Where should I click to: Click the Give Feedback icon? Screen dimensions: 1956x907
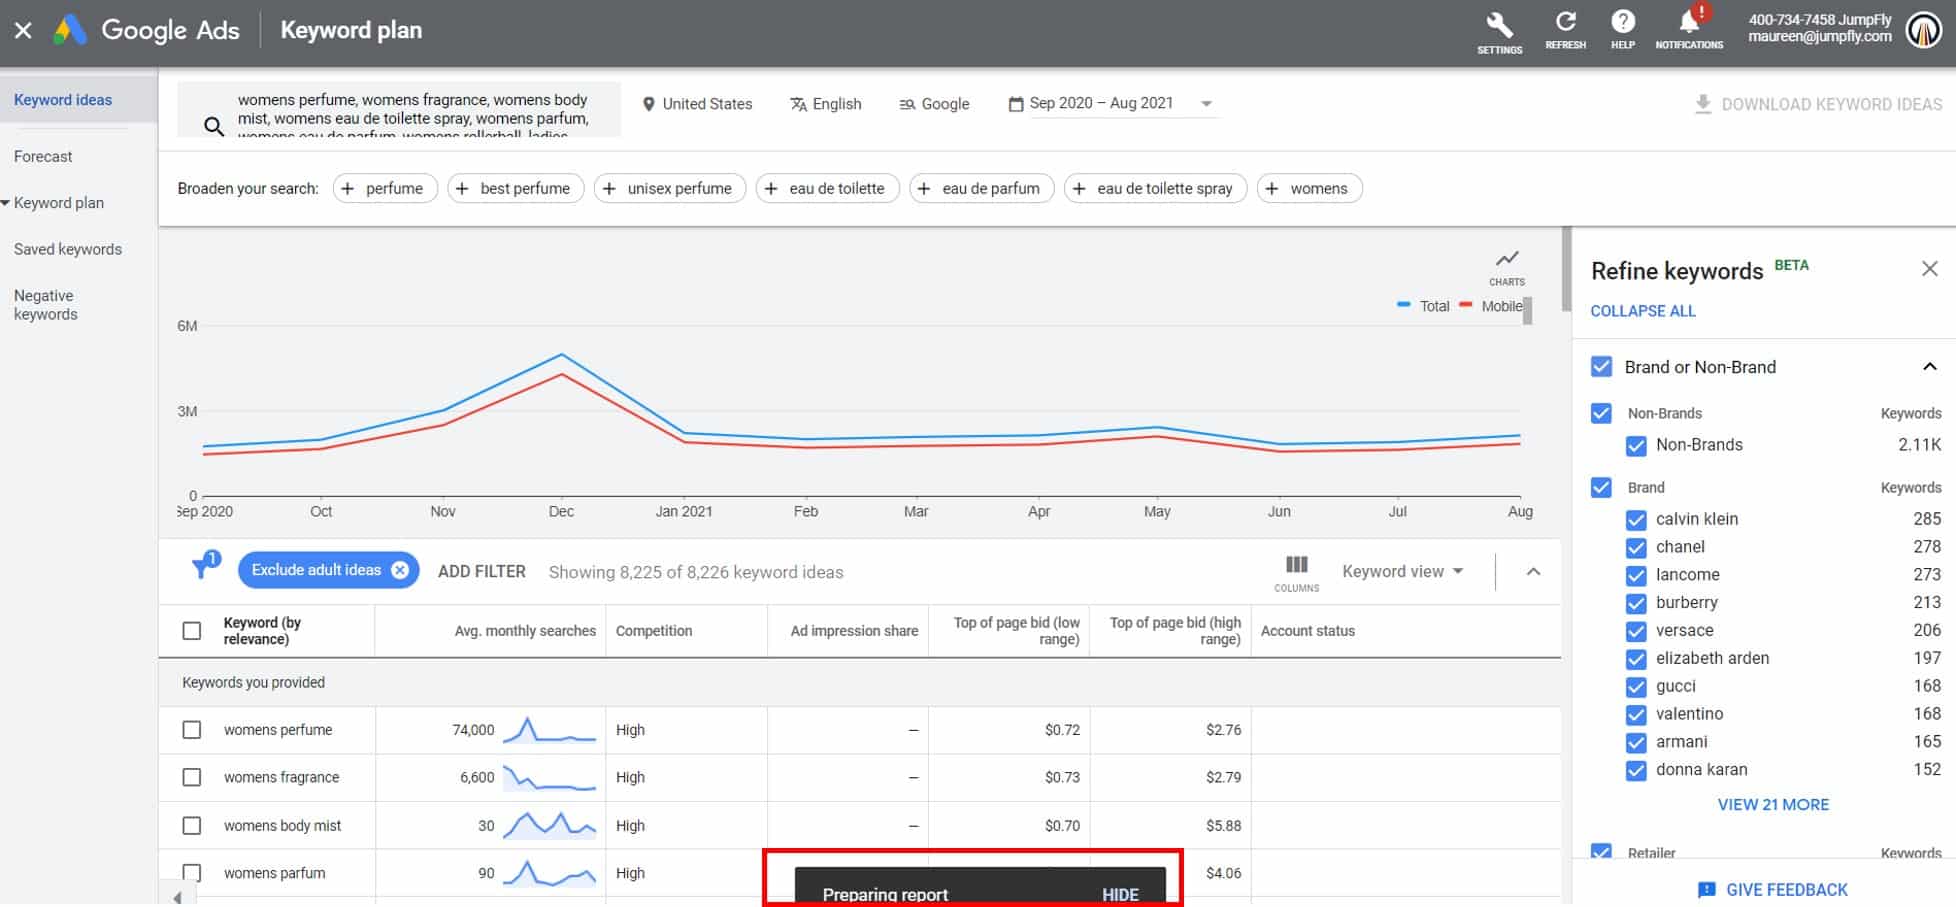point(1707,890)
